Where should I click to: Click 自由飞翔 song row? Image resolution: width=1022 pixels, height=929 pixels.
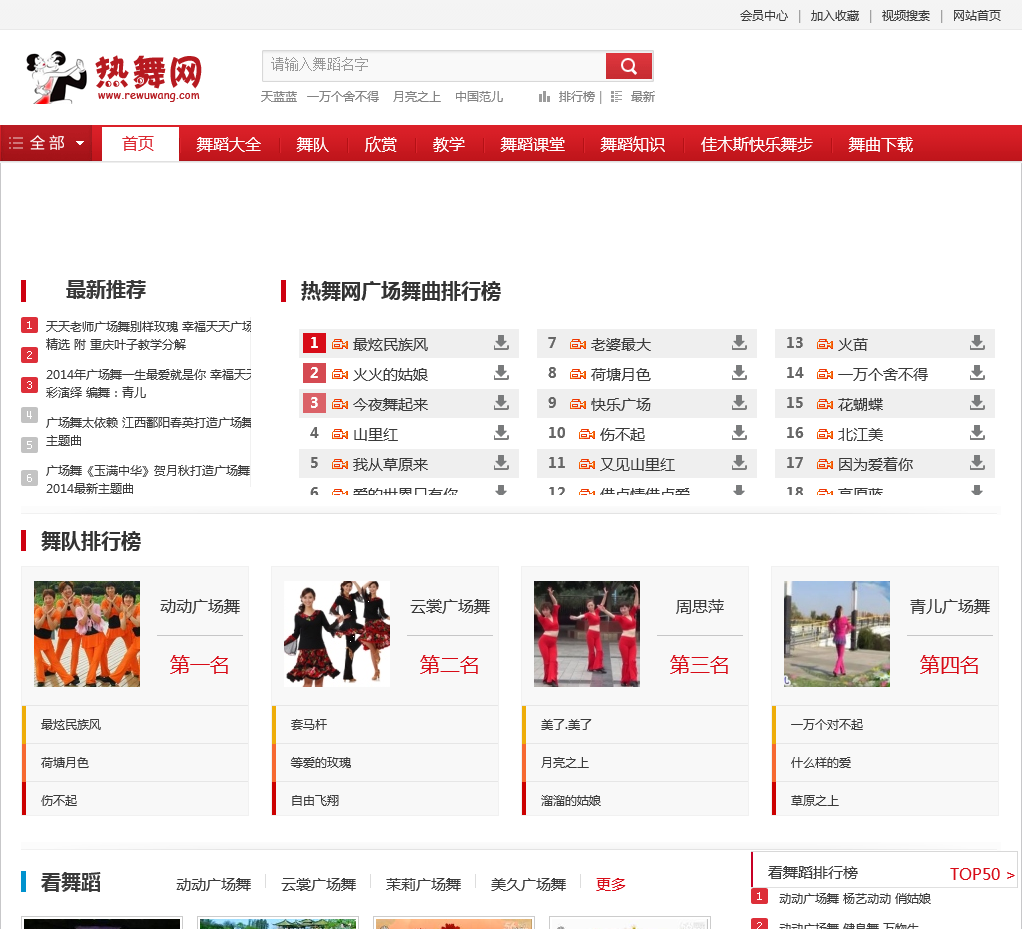click(x=385, y=800)
